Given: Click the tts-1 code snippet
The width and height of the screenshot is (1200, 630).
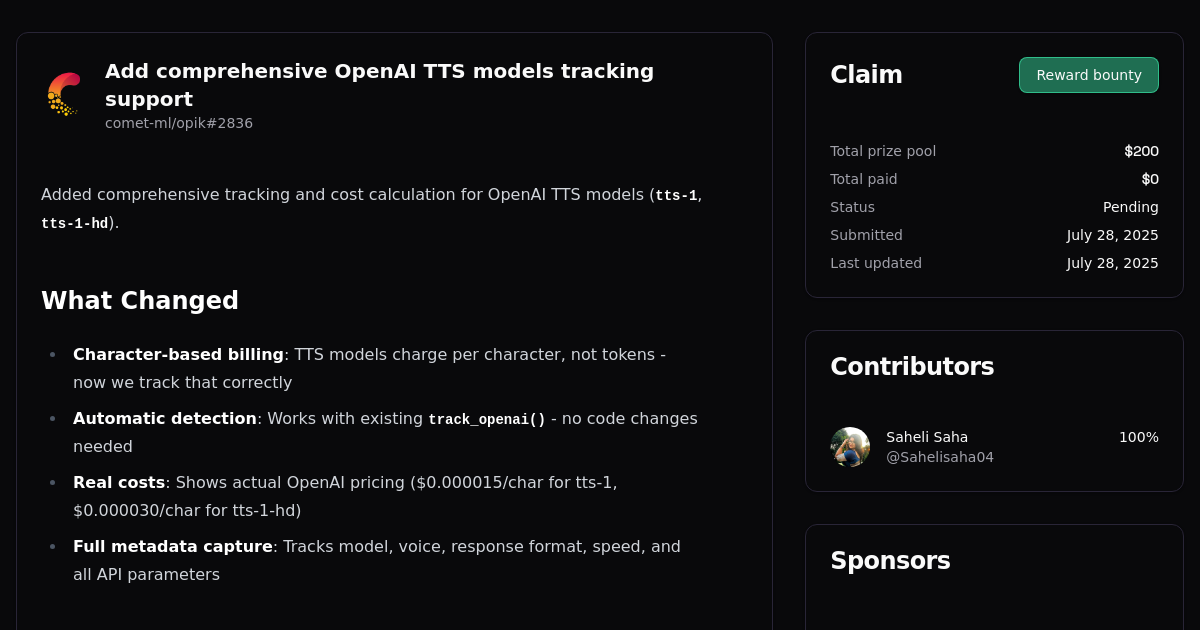Looking at the screenshot, I should (676, 195).
